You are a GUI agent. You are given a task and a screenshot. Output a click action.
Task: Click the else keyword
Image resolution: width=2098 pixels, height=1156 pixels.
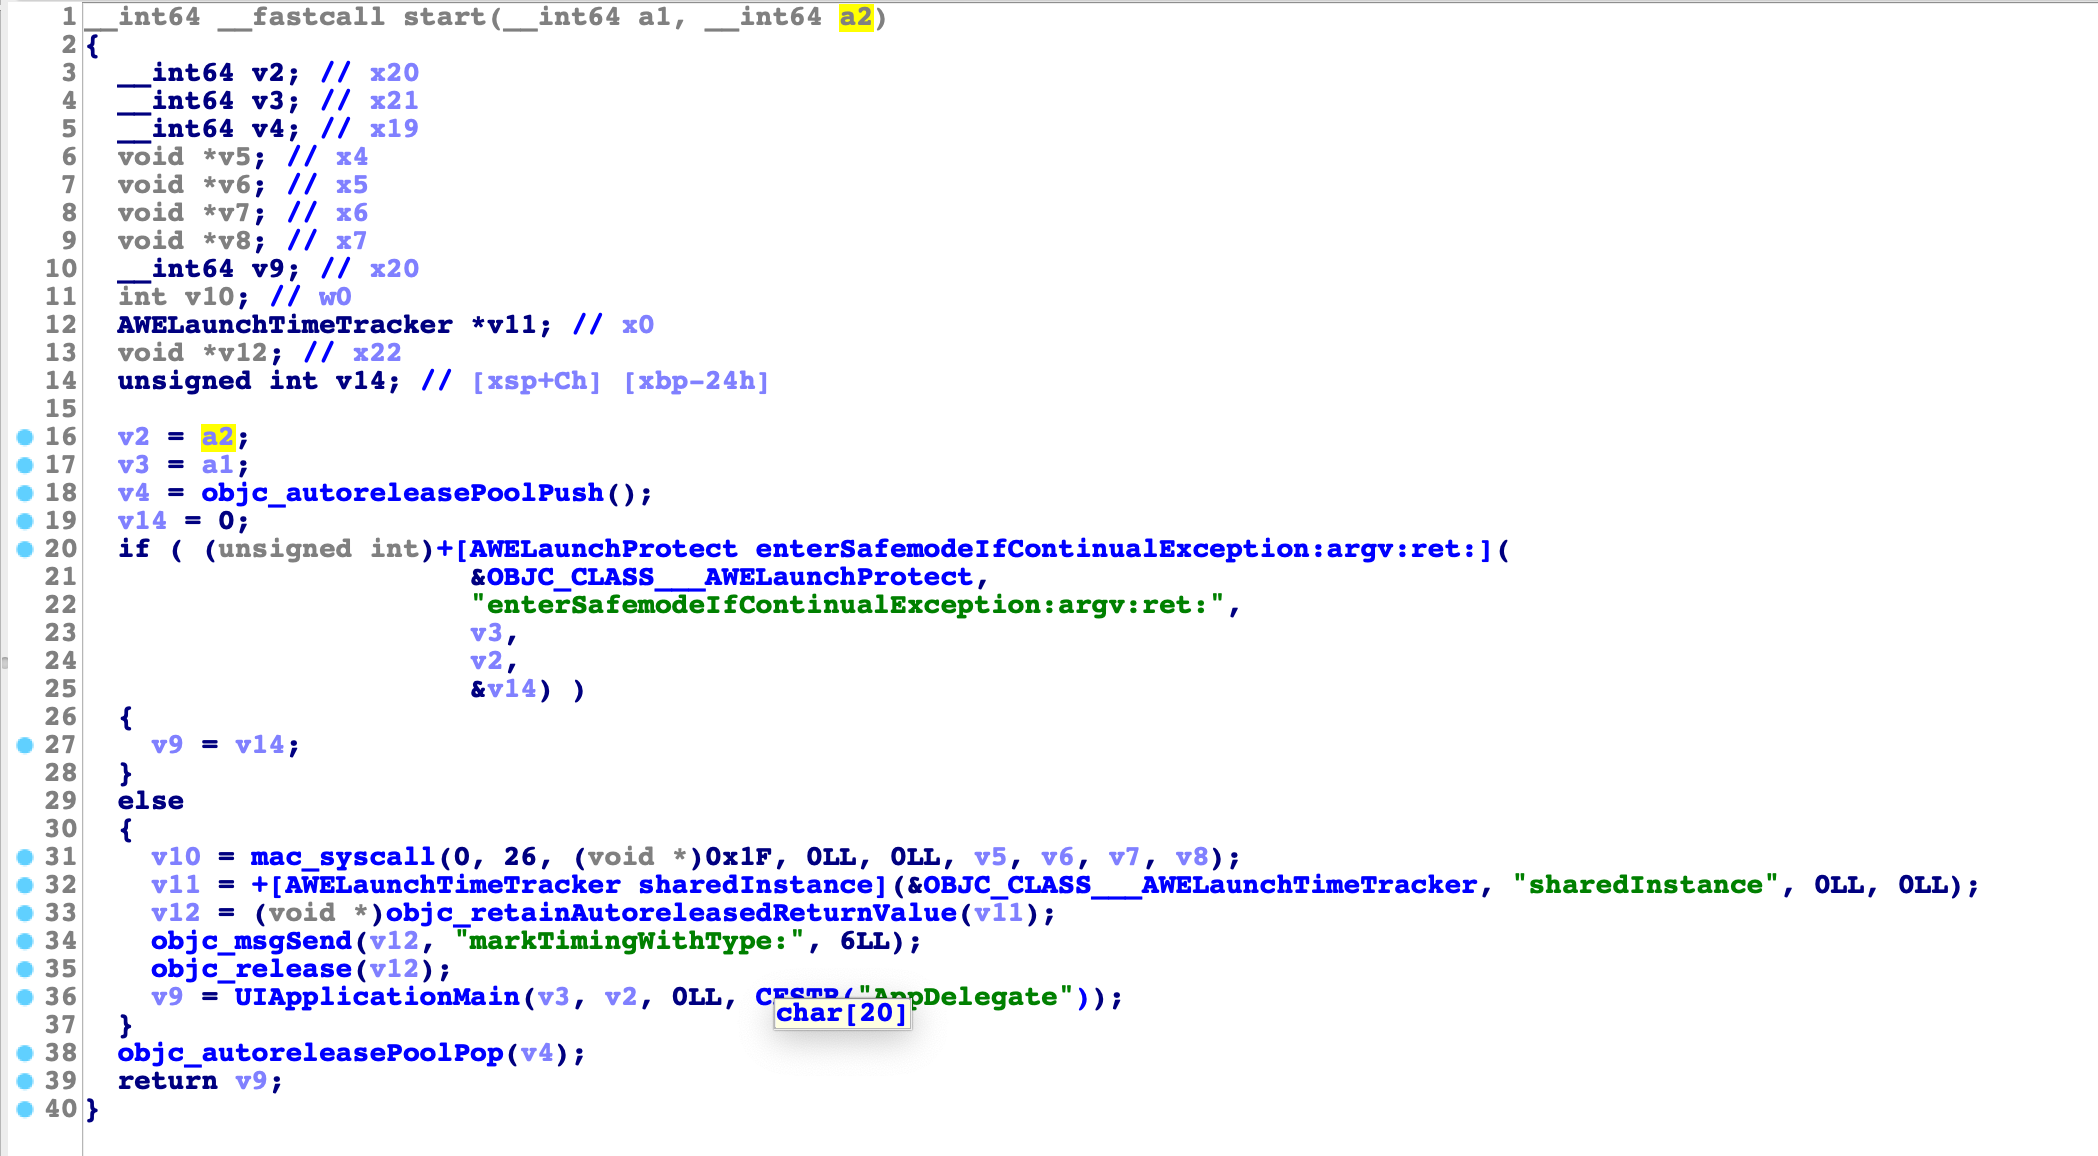click(151, 801)
